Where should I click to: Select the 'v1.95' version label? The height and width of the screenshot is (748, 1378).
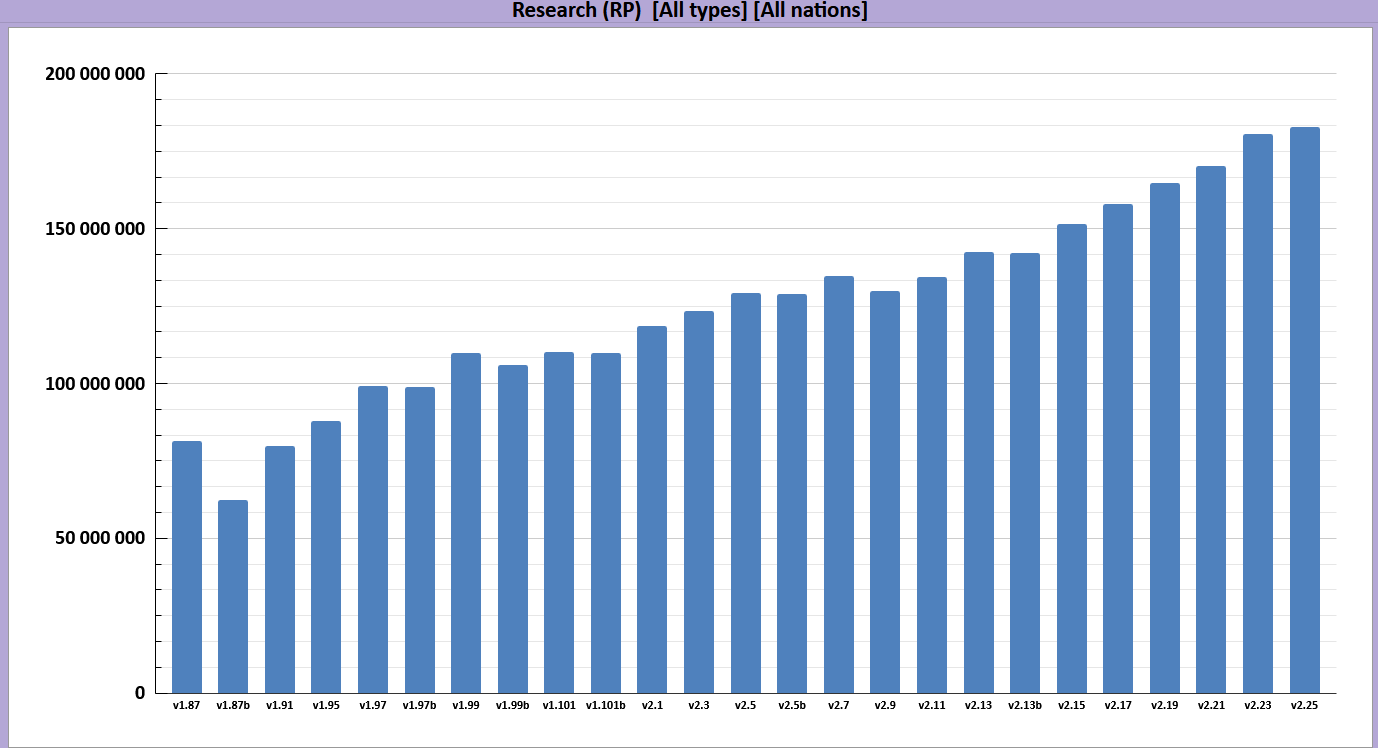(x=326, y=706)
